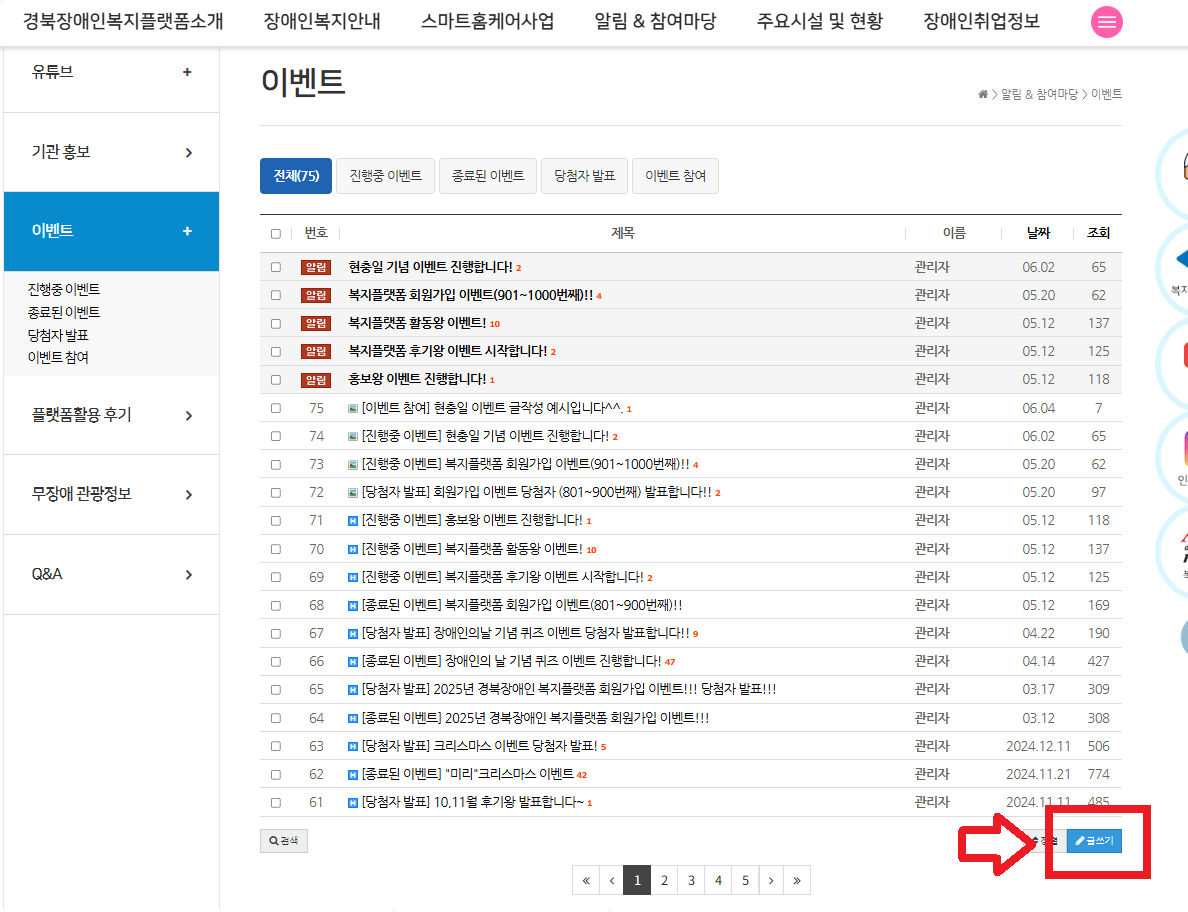The height and width of the screenshot is (912, 1188).
Task: Click the image icon on post 75
Action: point(352,408)
